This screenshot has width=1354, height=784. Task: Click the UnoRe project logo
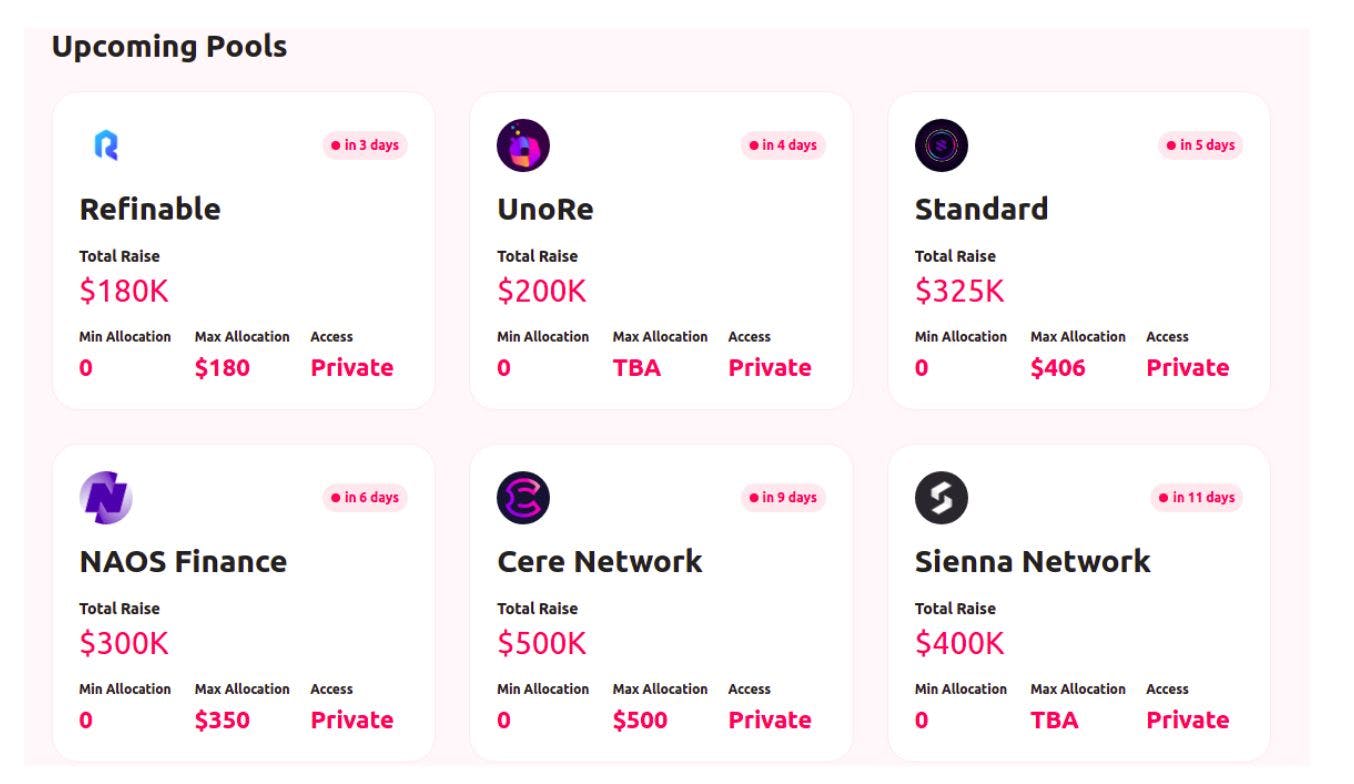[x=524, y=145]
